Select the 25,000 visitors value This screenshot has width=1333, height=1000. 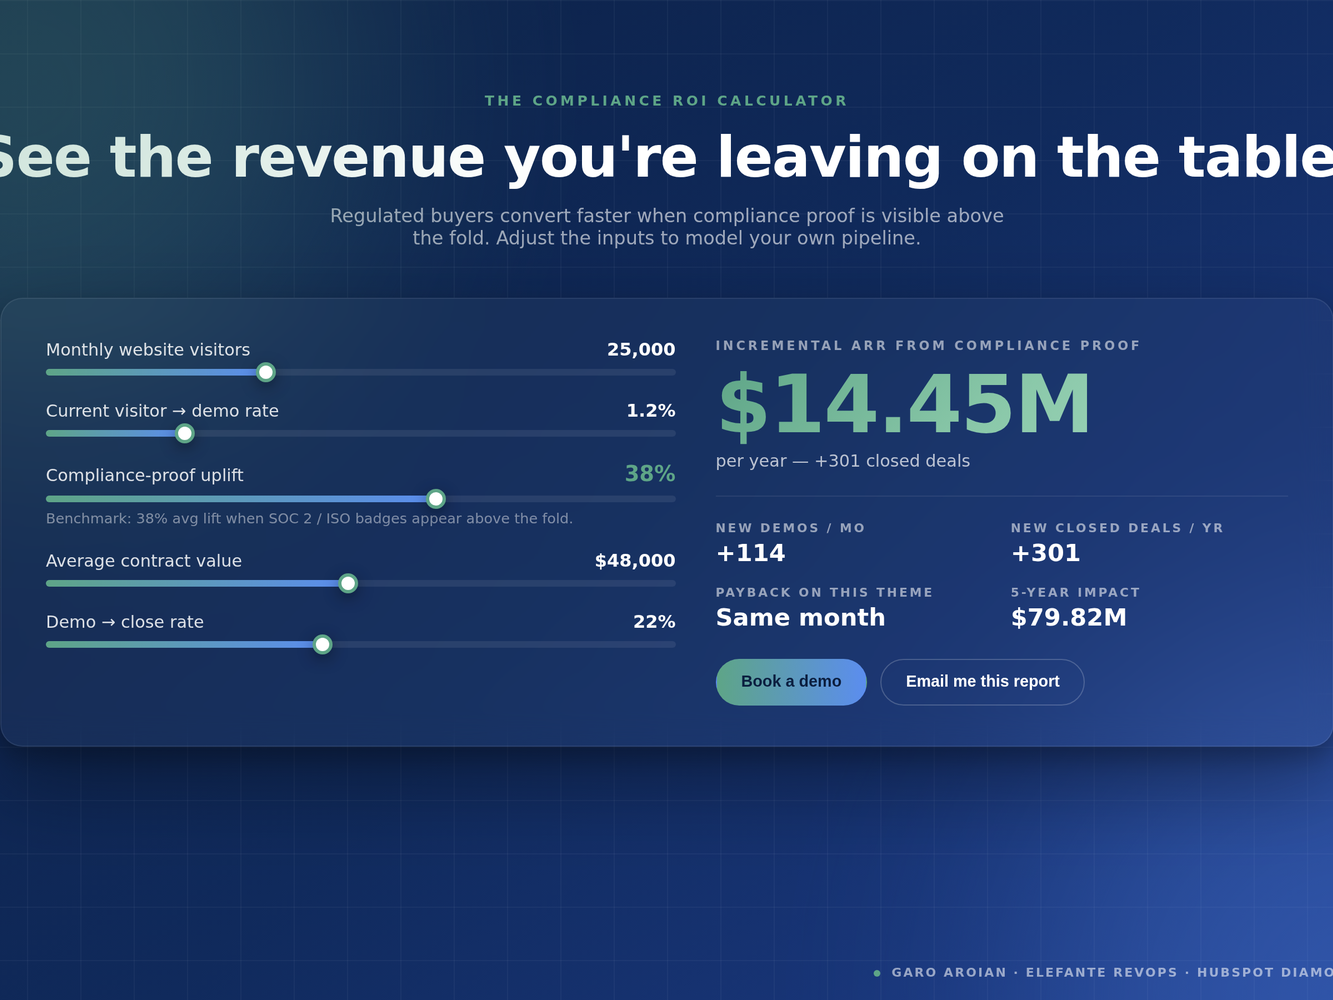641,350
